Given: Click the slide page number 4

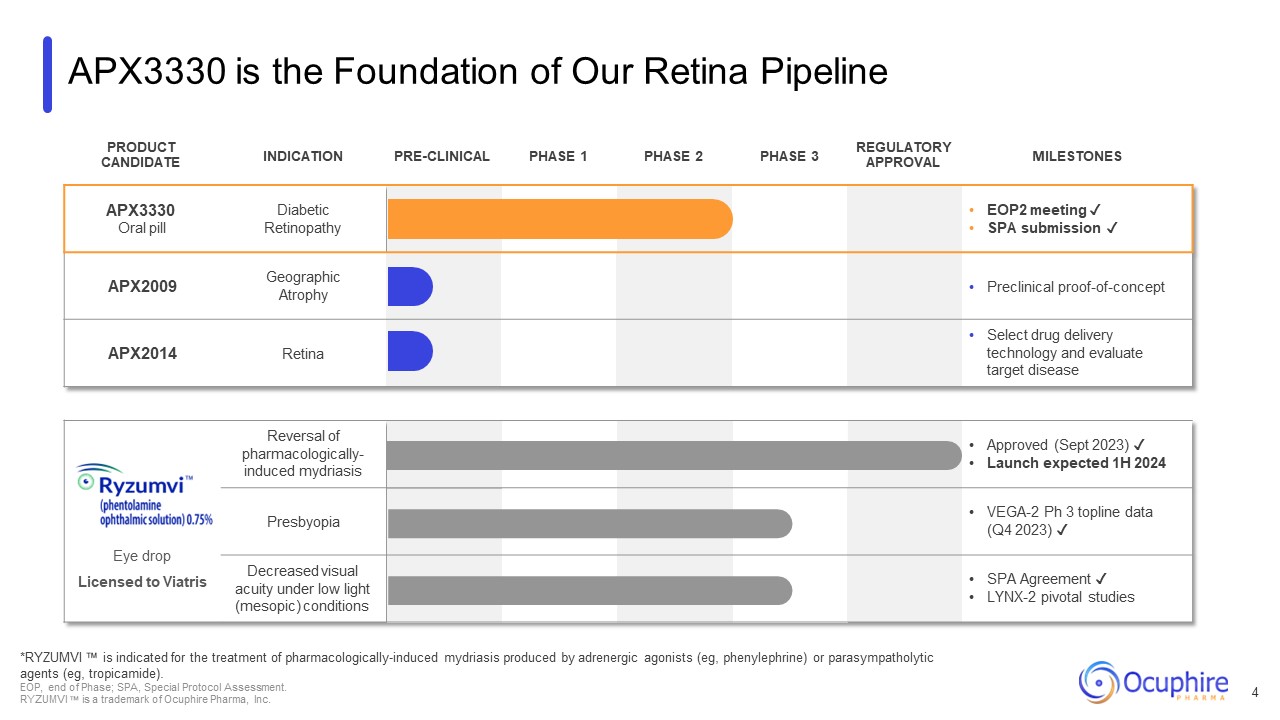Looking at the screenshot, I should (x=1256, y=693).
